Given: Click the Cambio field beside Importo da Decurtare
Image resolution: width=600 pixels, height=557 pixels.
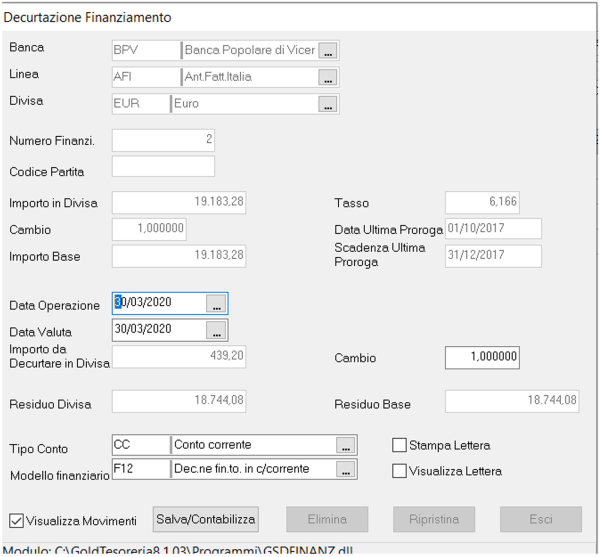Looking at the screenshot, I should click(x=482, y=358).
